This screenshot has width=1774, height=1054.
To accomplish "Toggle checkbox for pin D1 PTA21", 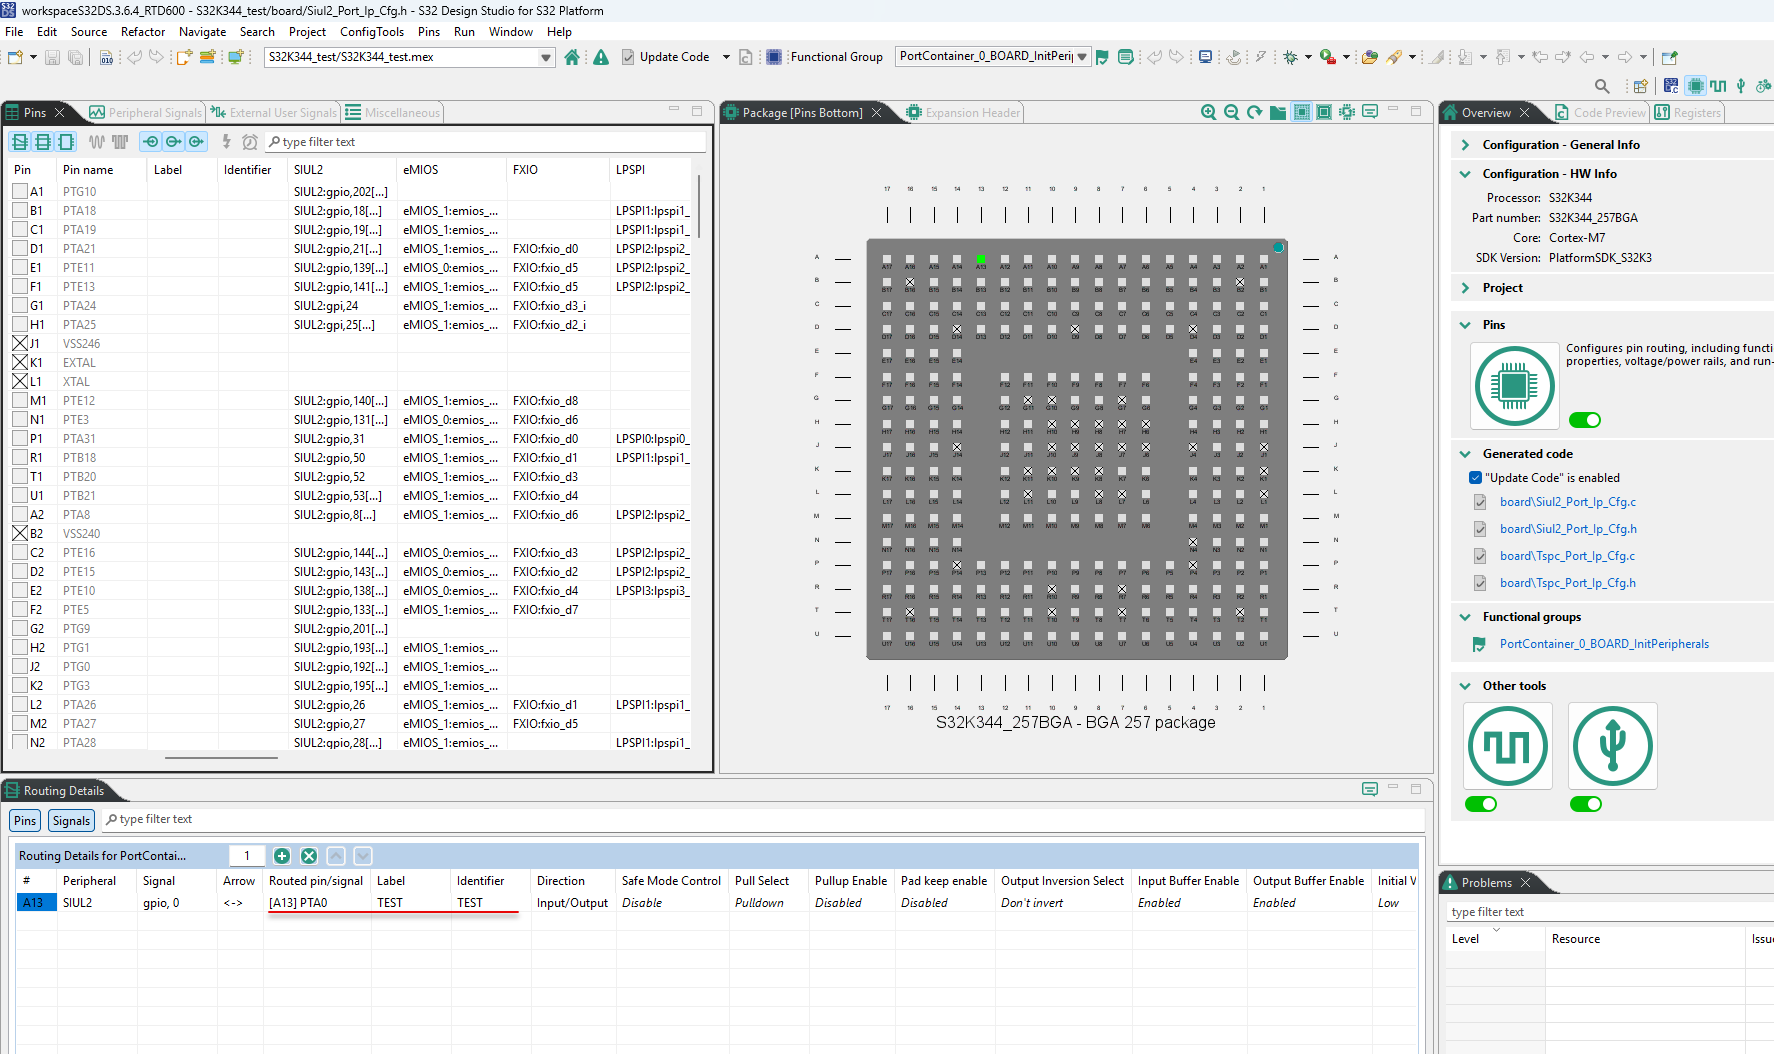I will coord(20,249).
